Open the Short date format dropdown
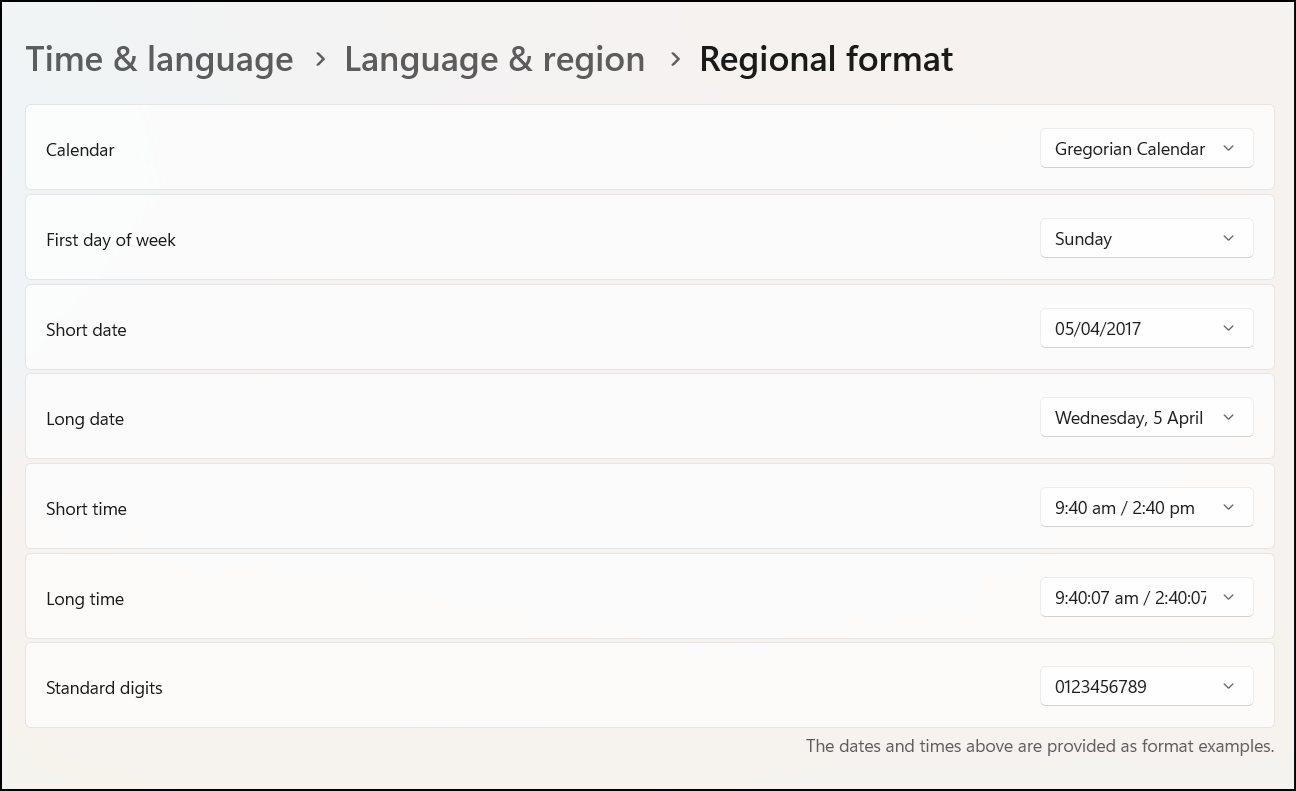 1146,327
